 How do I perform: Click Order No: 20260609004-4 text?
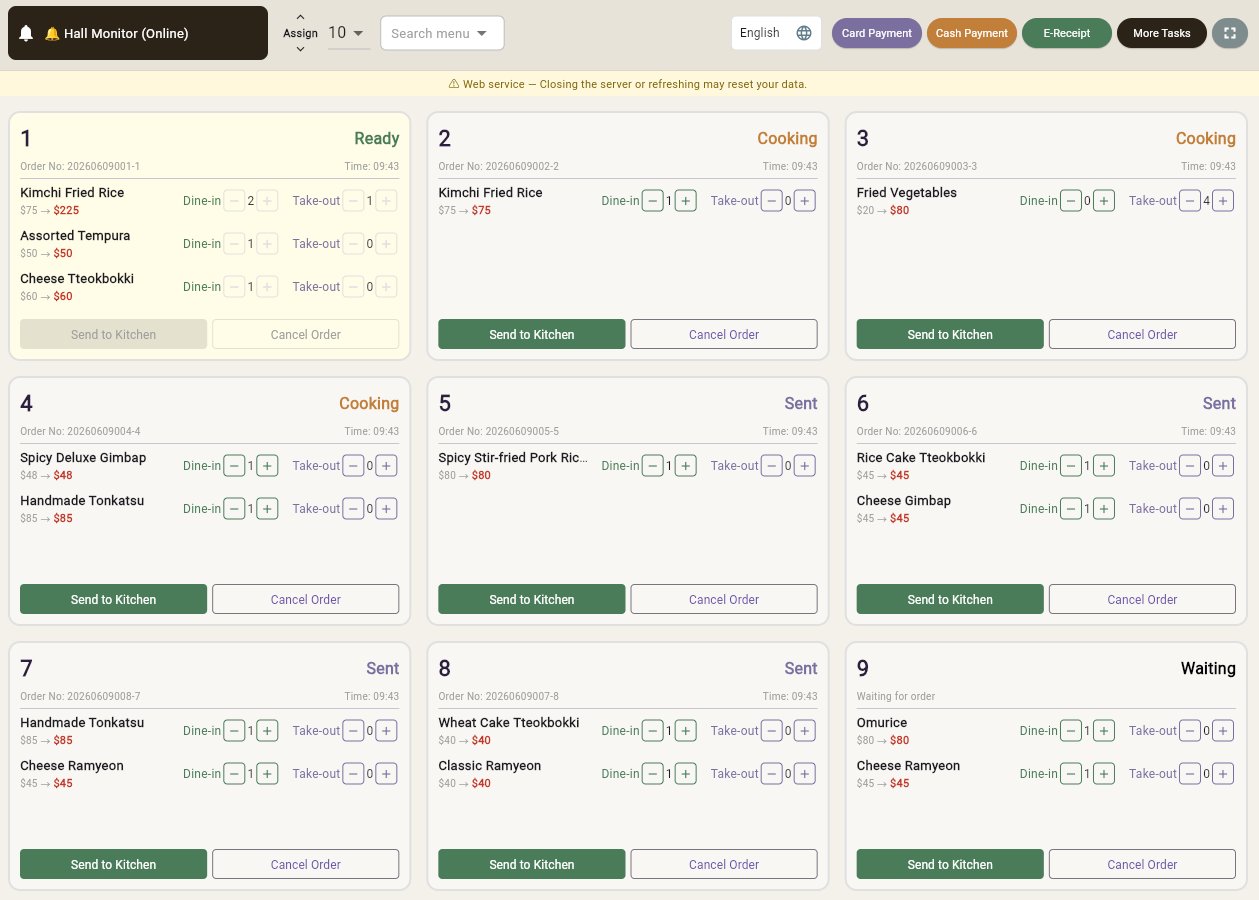tap(80, 431)
